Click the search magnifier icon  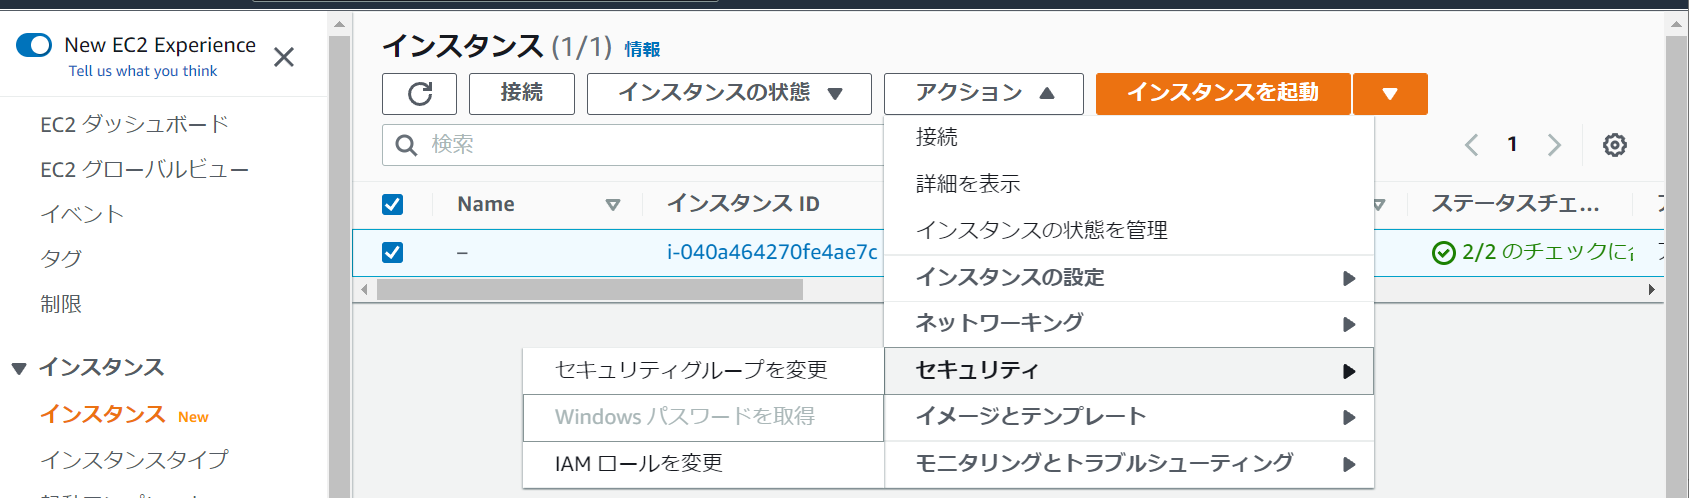406,145
